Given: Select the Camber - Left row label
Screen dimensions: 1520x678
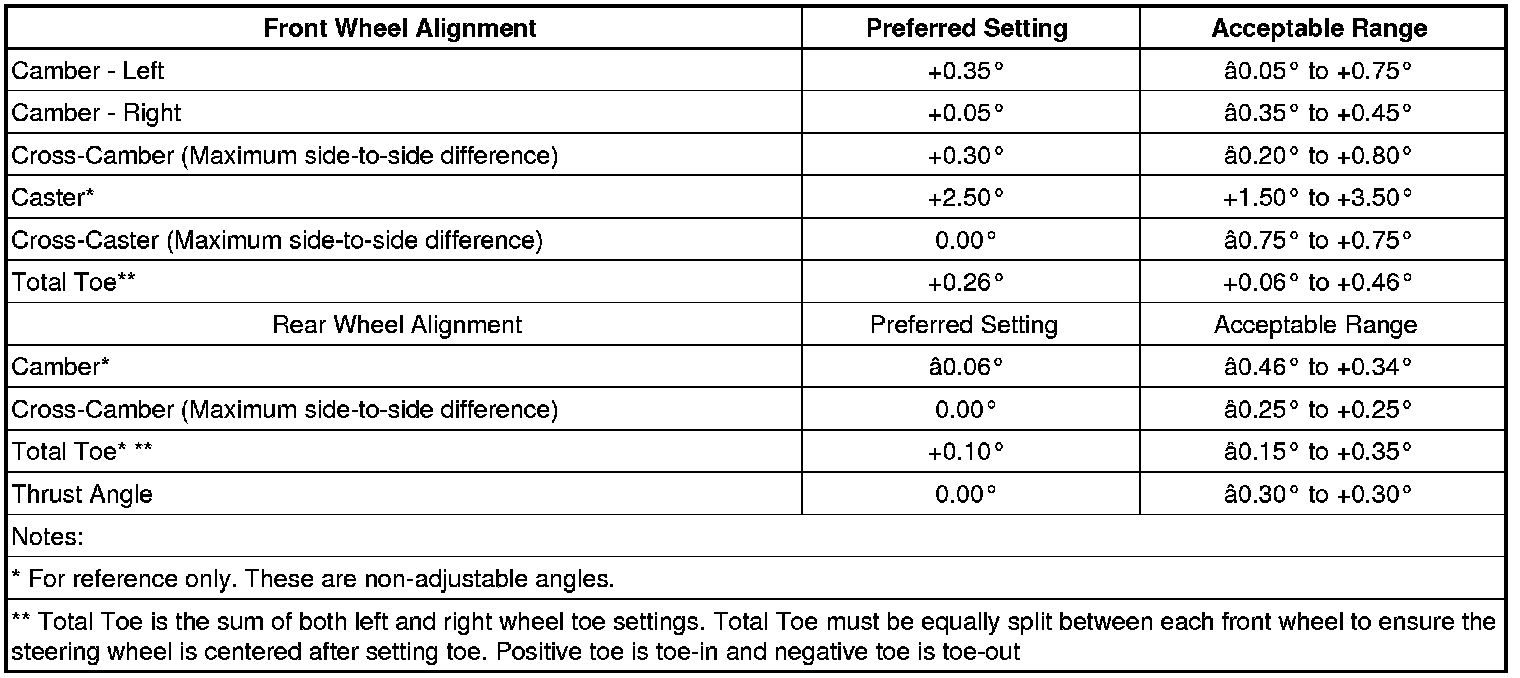Looking at the screenshot, I should (87, 71).
